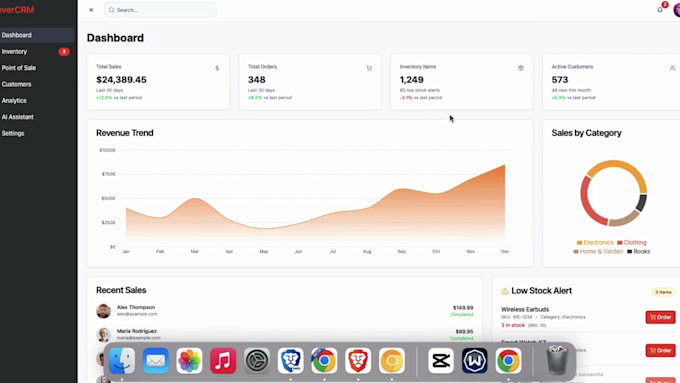
Task: Click the Inventory red badge count
Action: tap(64, 52)
